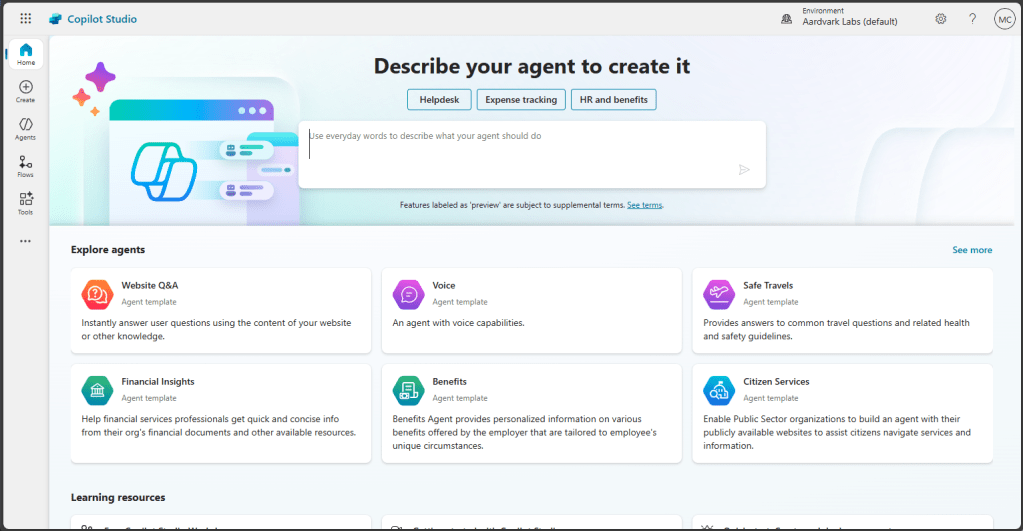Open Tools in the left navigation
The height and width of the screenshot is (531, 1023).
click(x=25, y=203)
